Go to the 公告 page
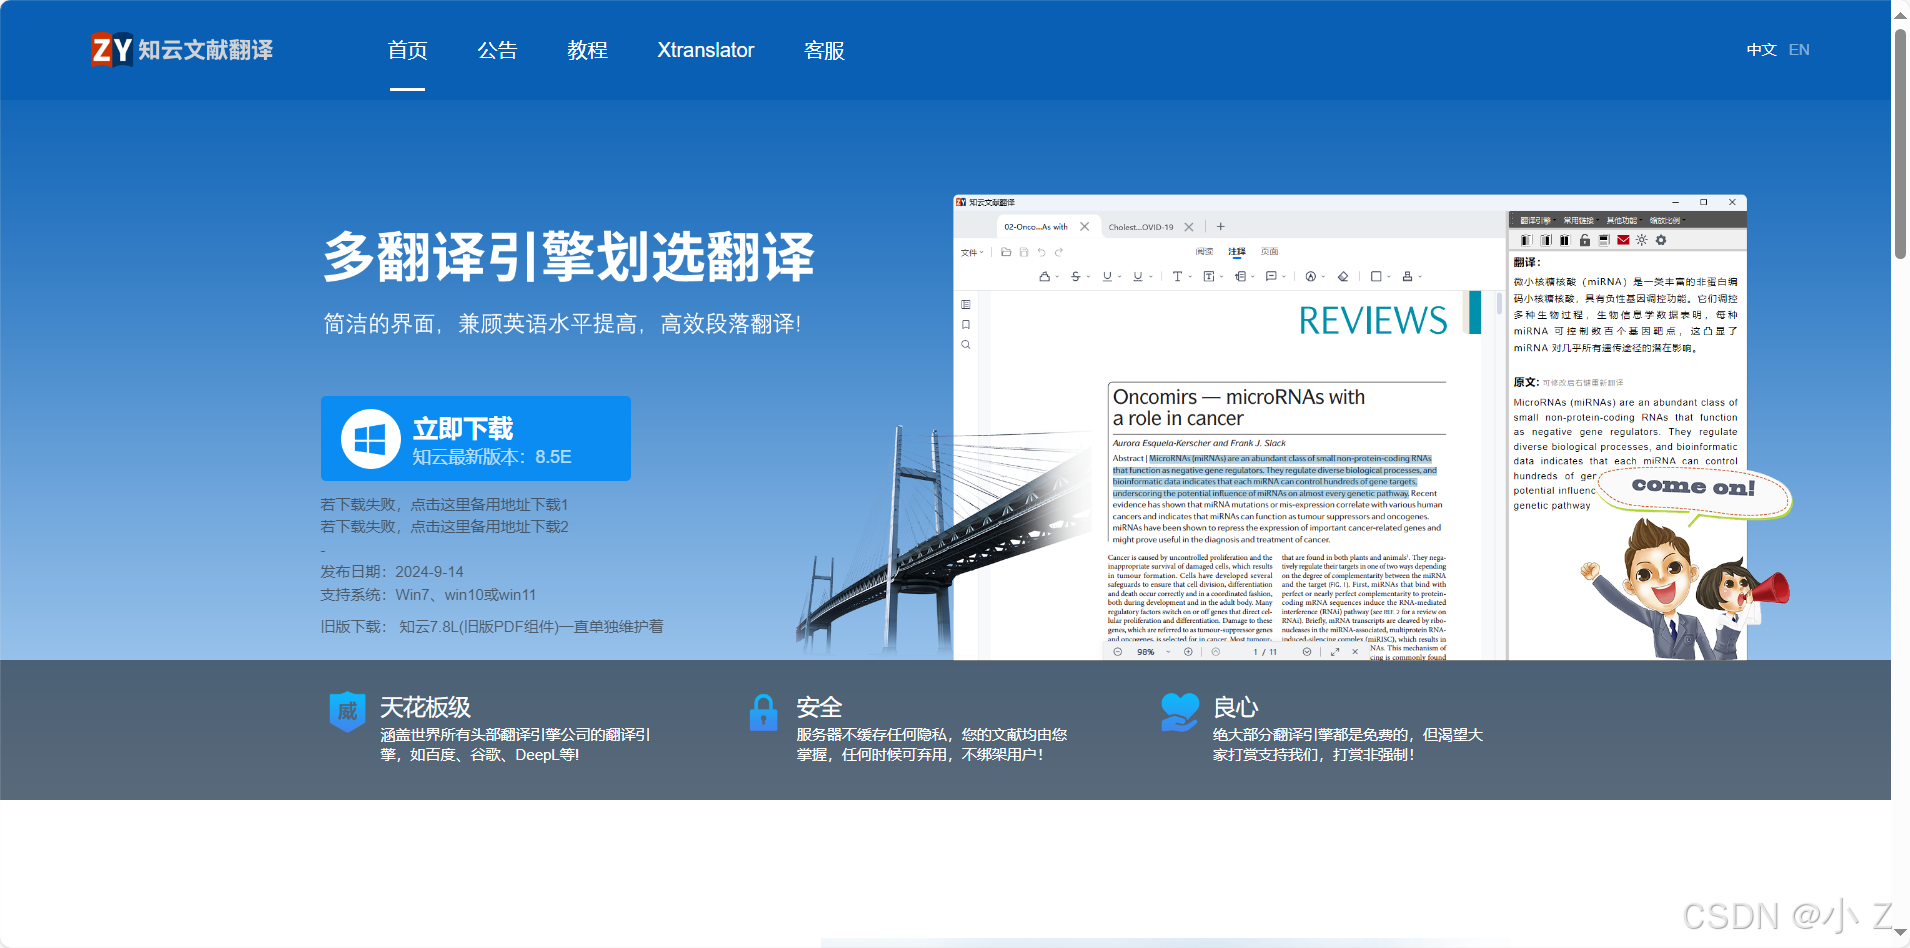The height and width of the screenshot is (948, 1910). coord(497,50)
